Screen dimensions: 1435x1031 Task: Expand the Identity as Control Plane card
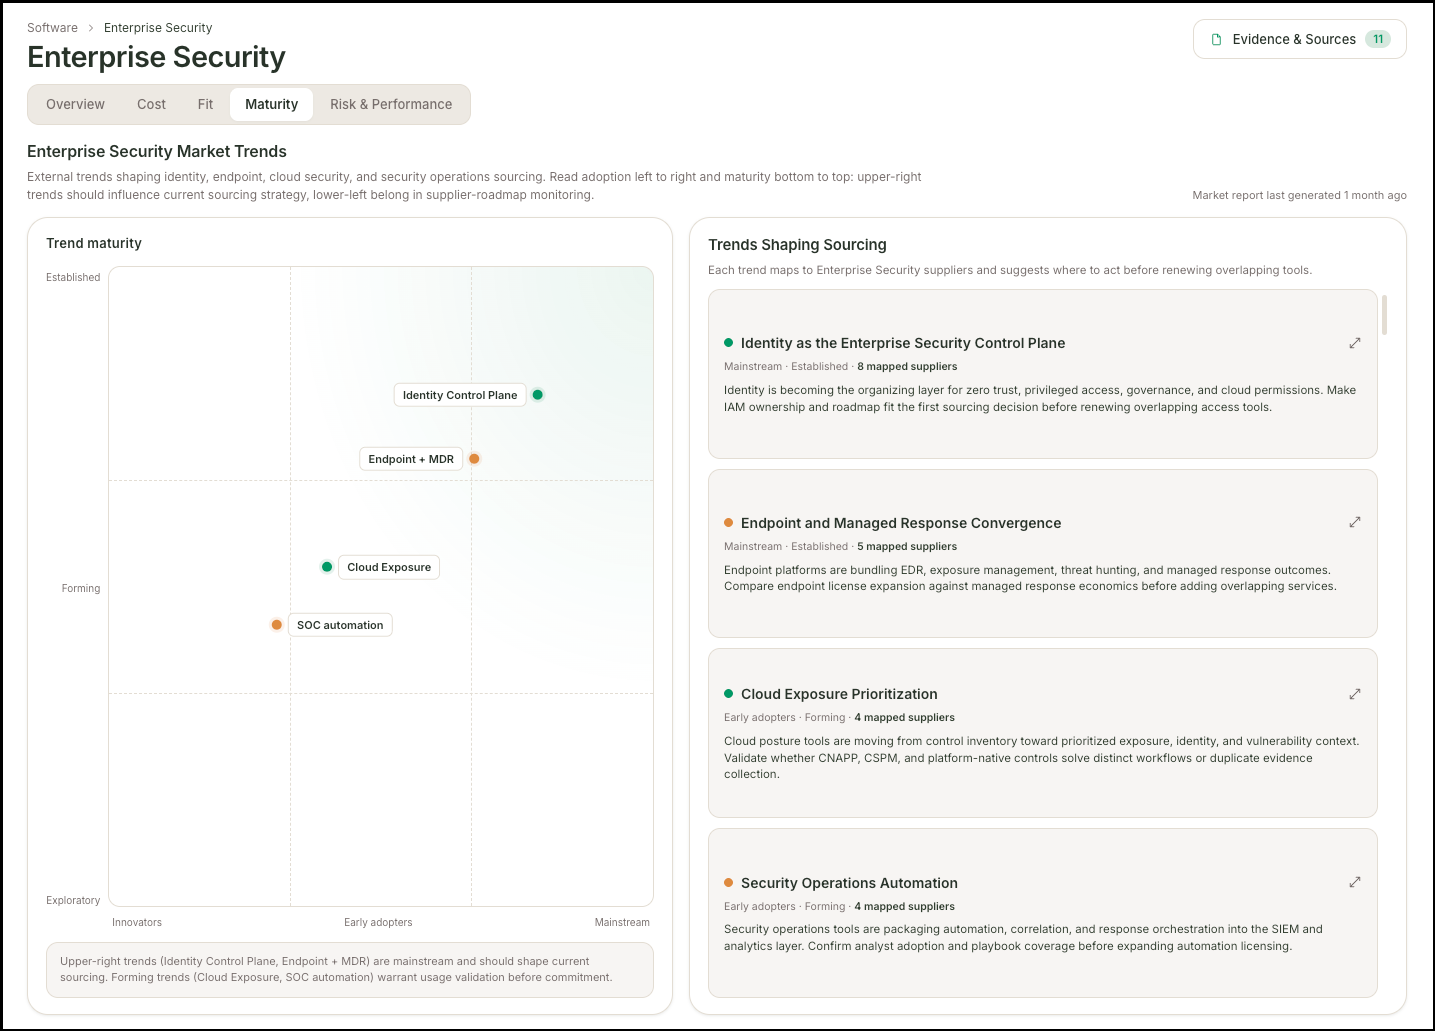click(x=1355, y=343)
